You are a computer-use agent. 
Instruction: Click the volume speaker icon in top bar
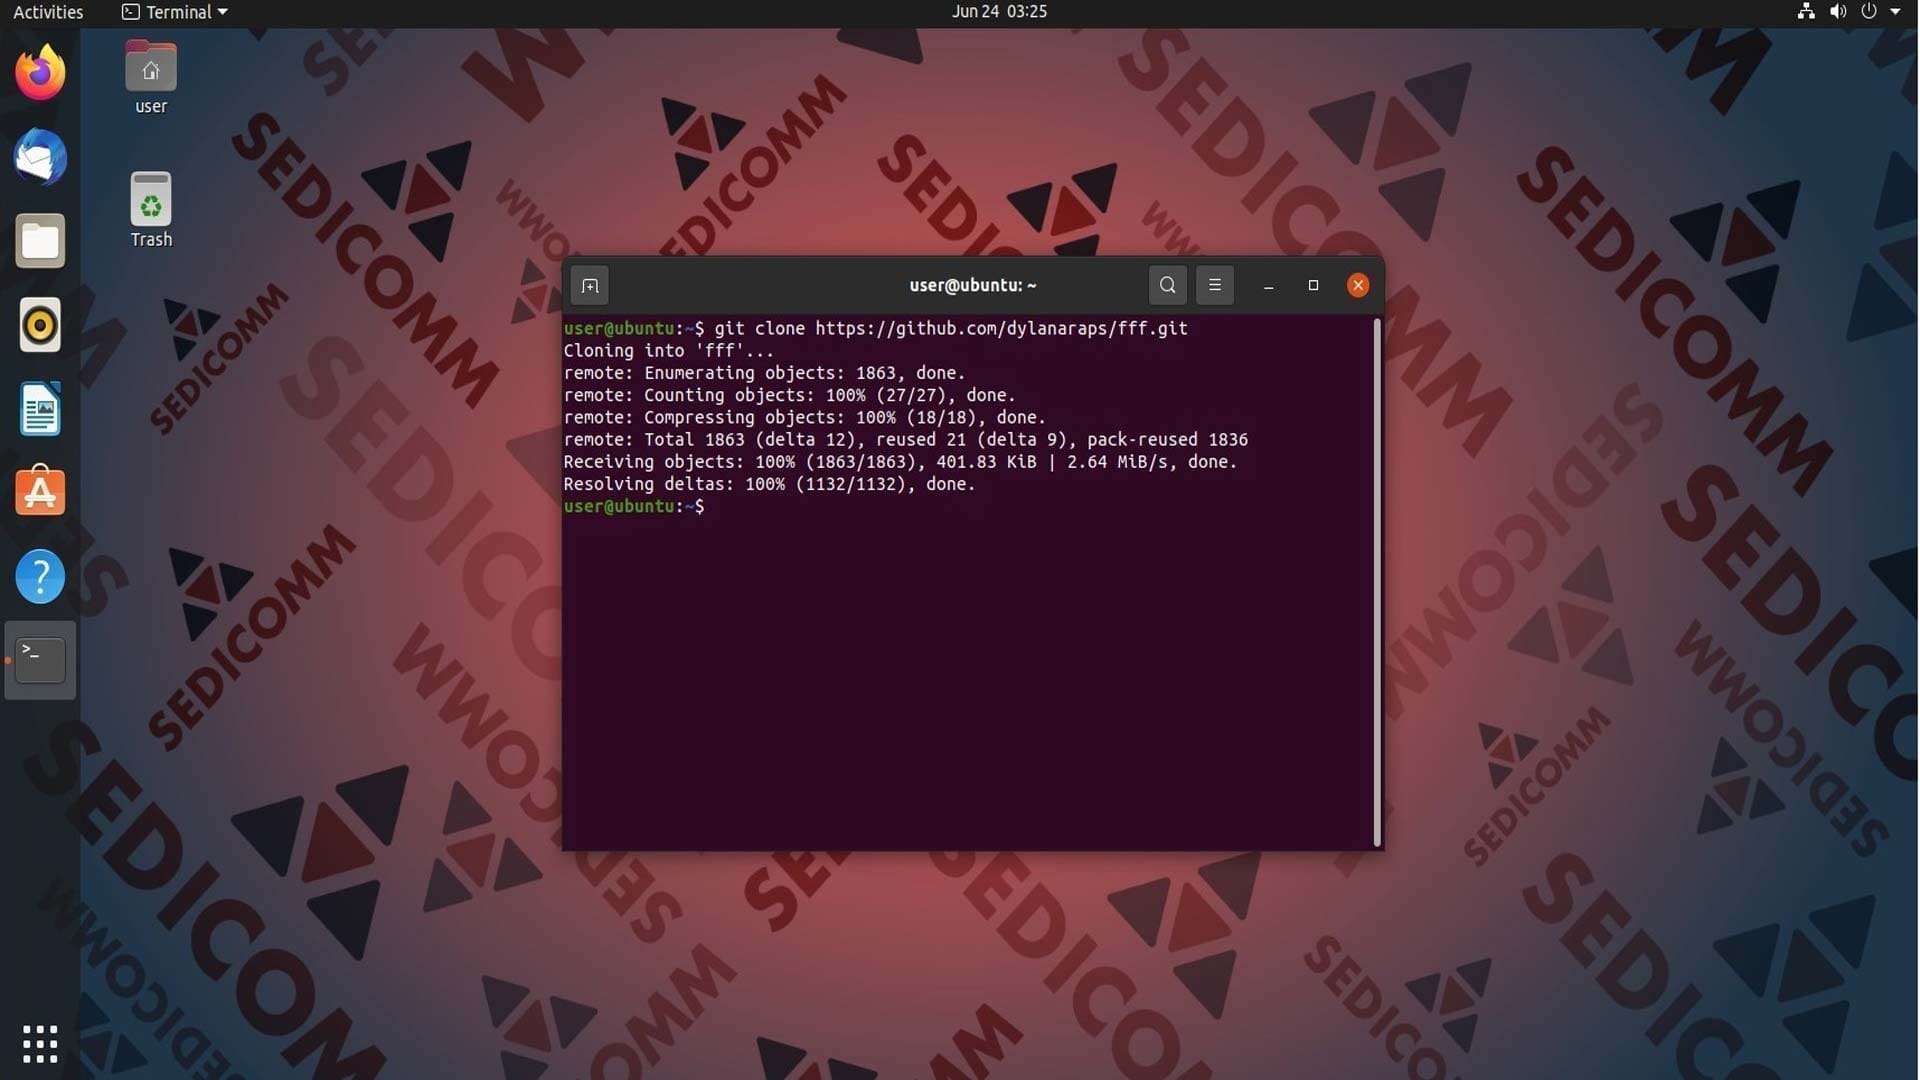click(1838, 12)
